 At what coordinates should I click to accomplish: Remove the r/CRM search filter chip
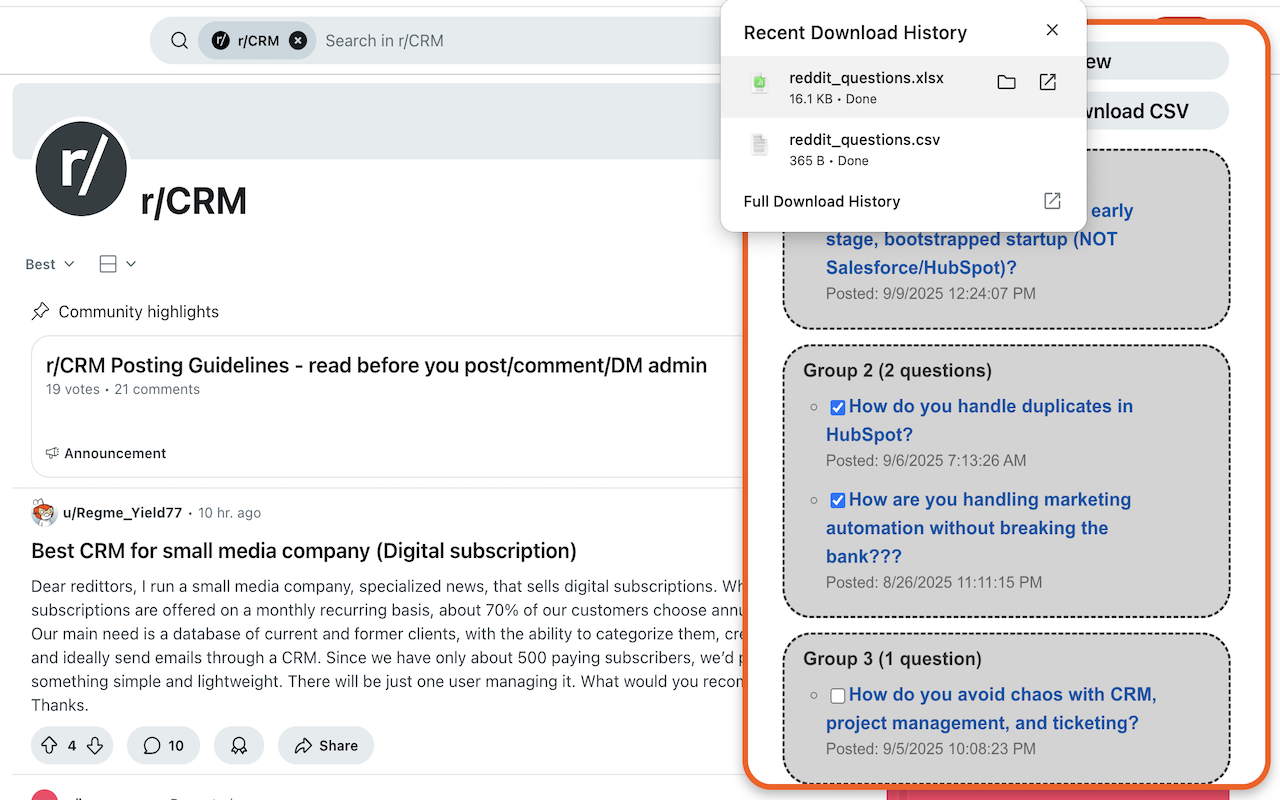[298, 41]
